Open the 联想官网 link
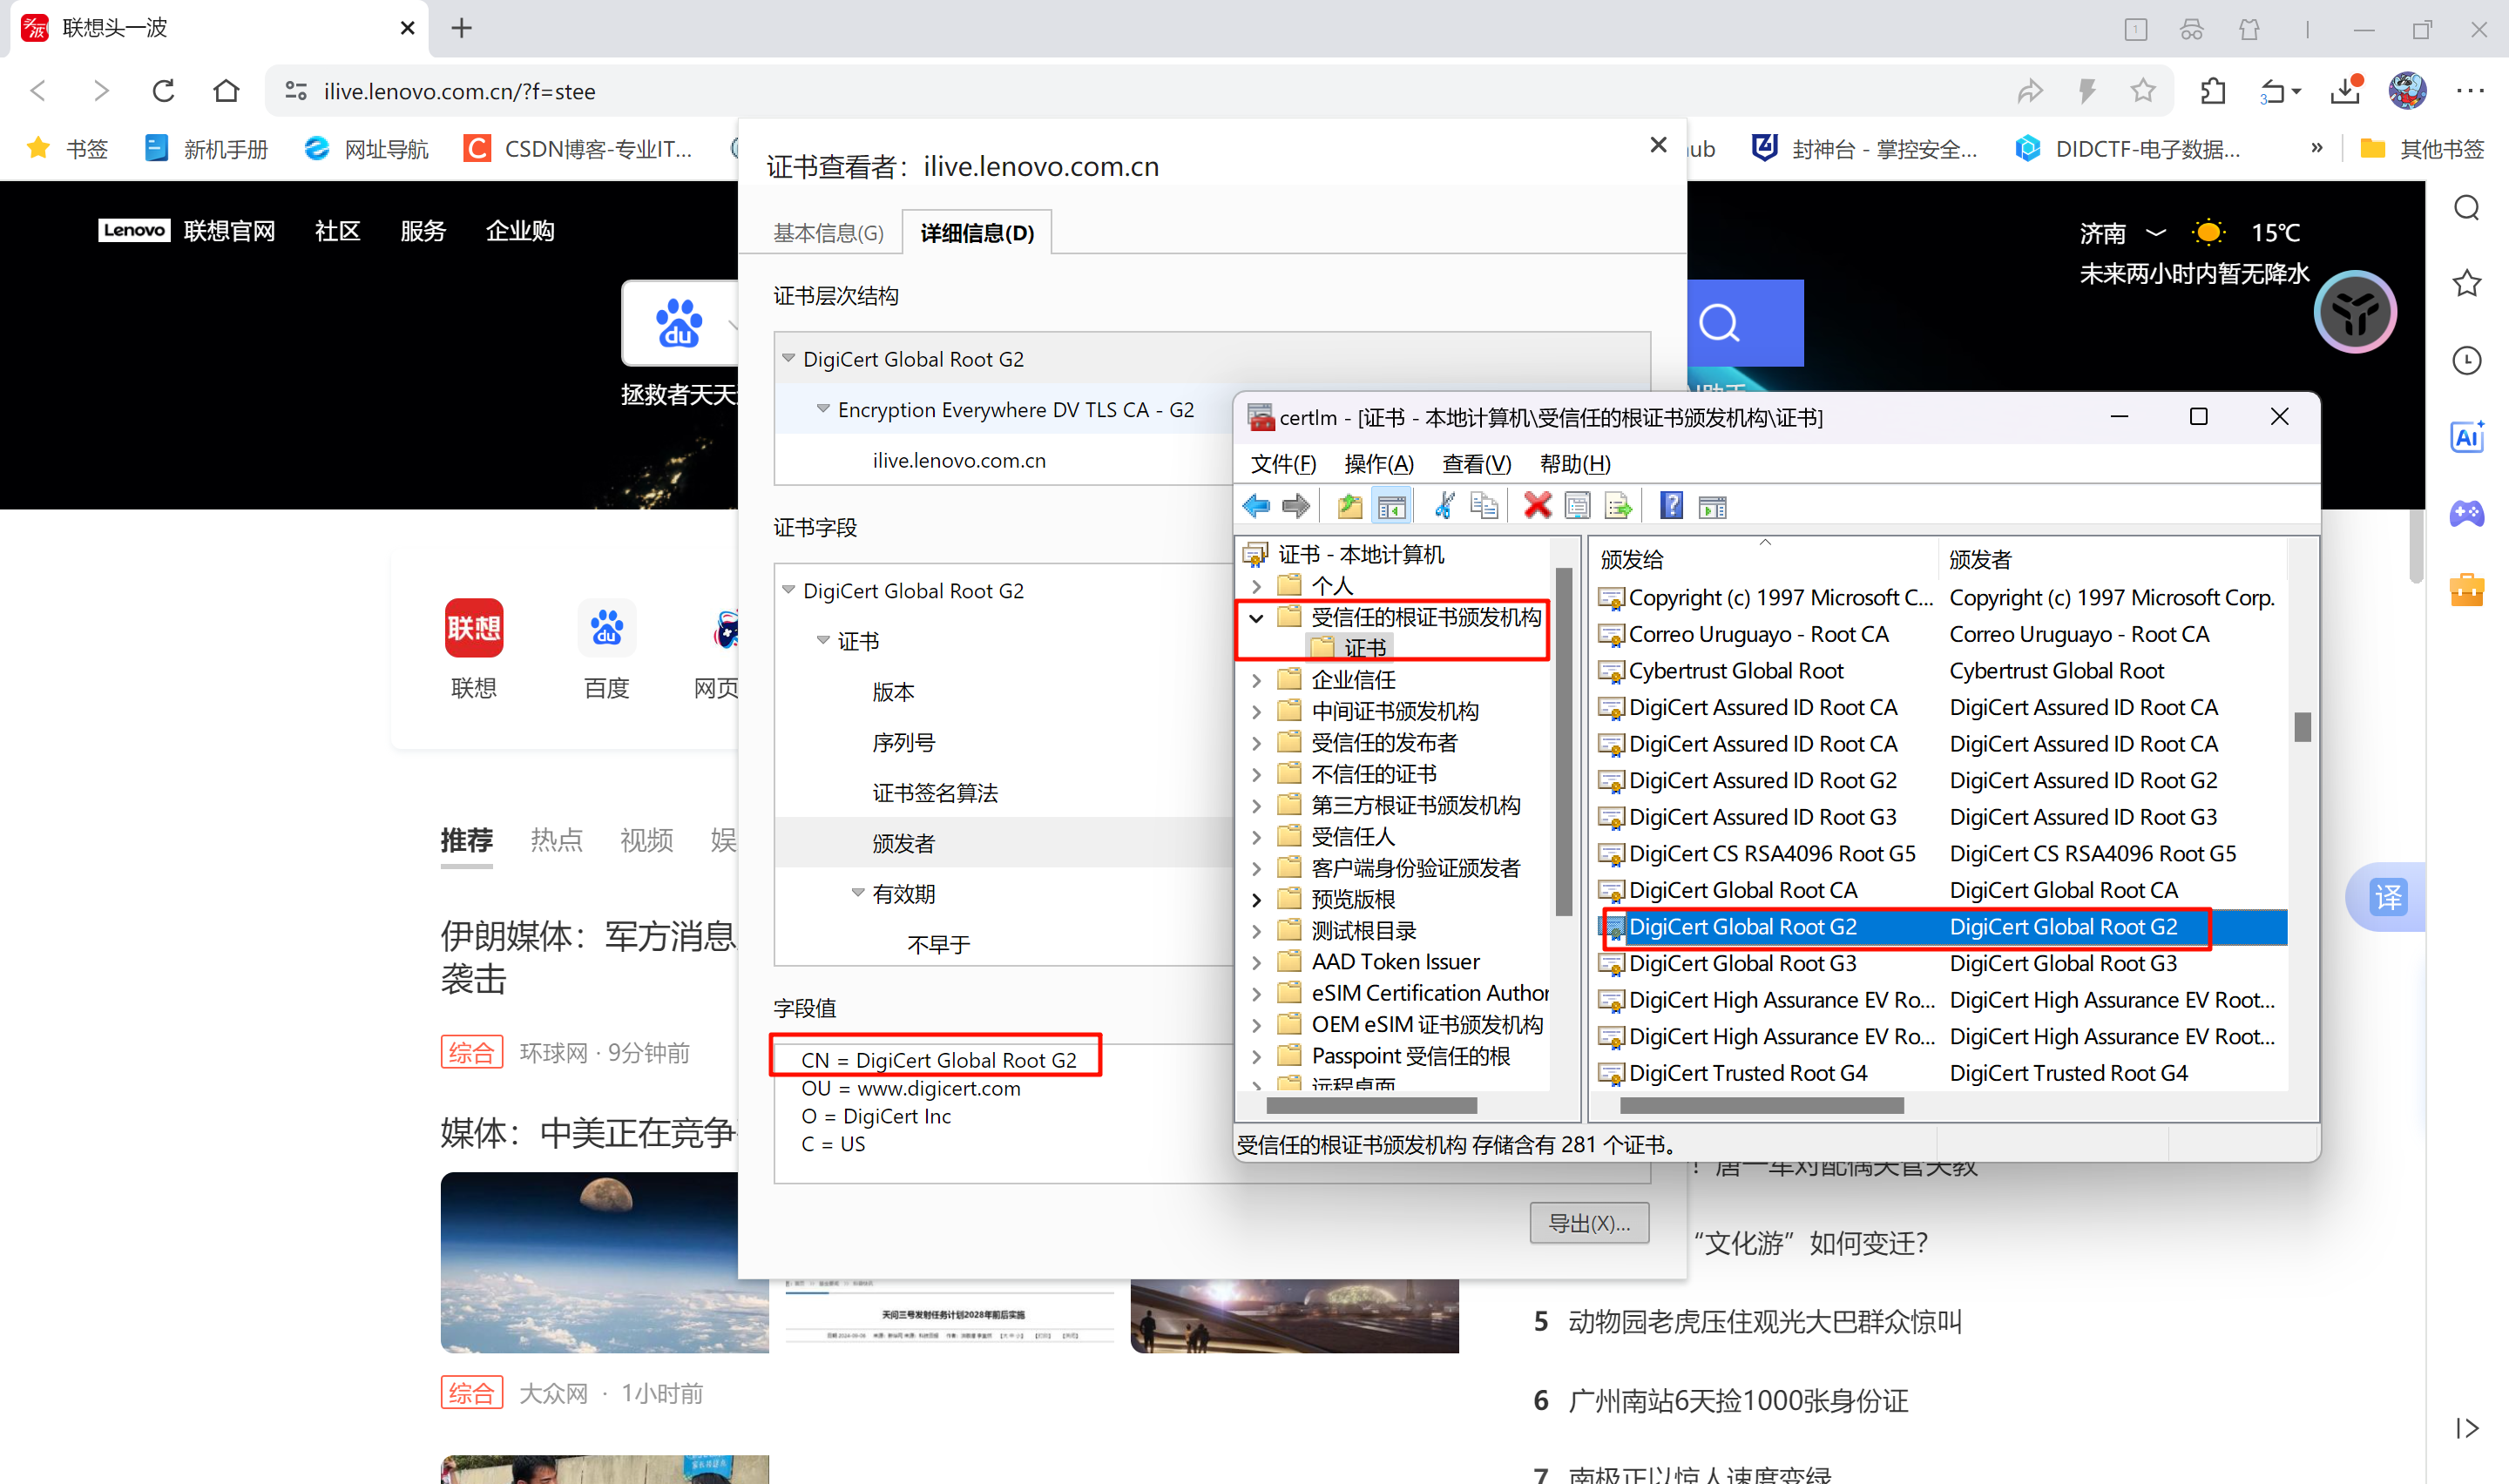 coord(229,231)
